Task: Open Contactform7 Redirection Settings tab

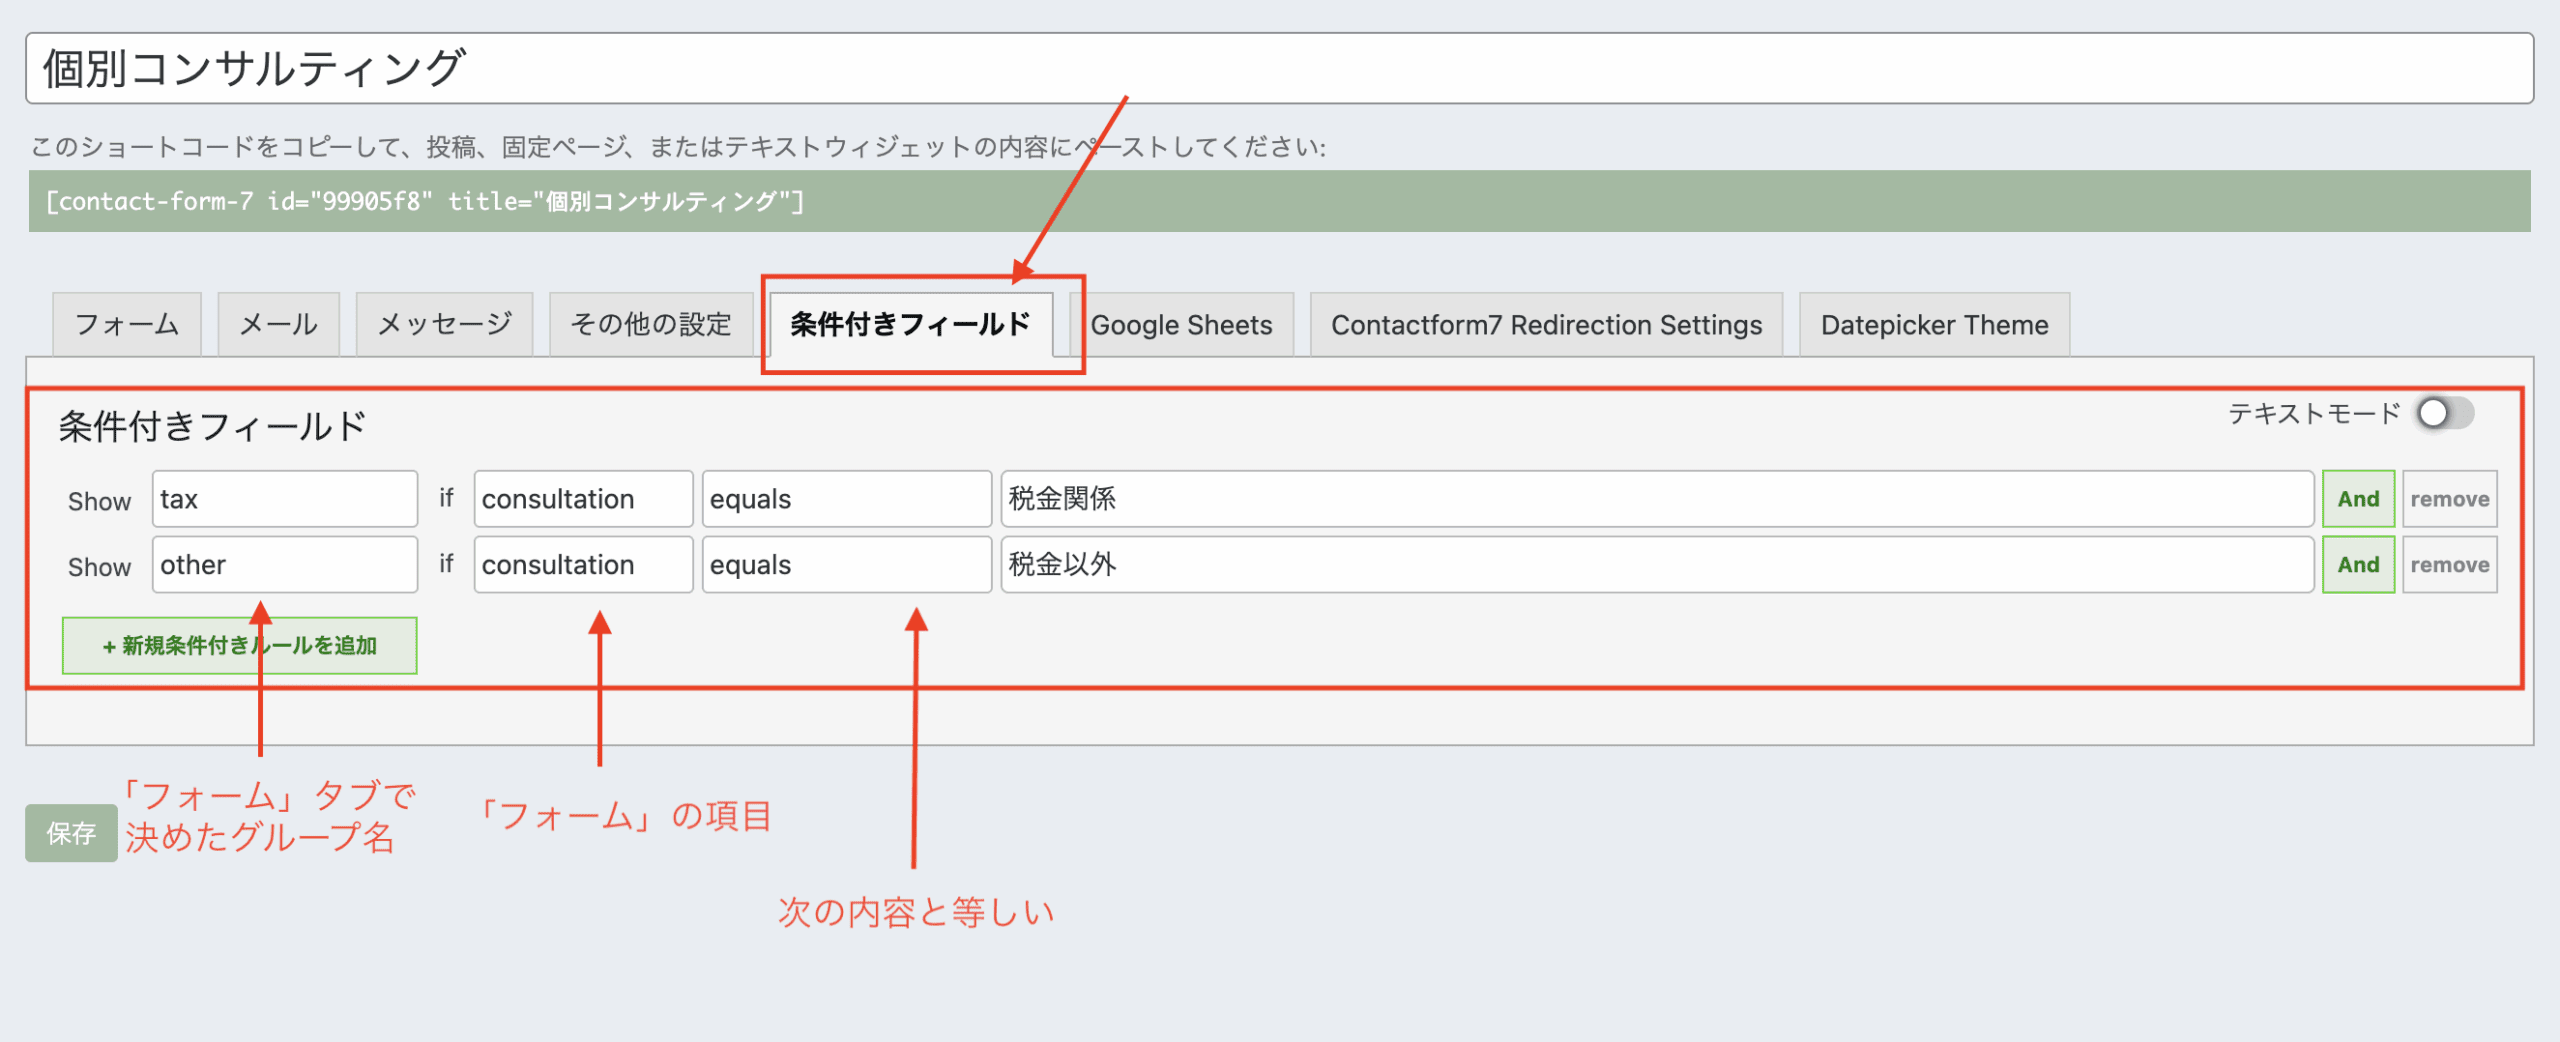Action: click(1546, 325)
